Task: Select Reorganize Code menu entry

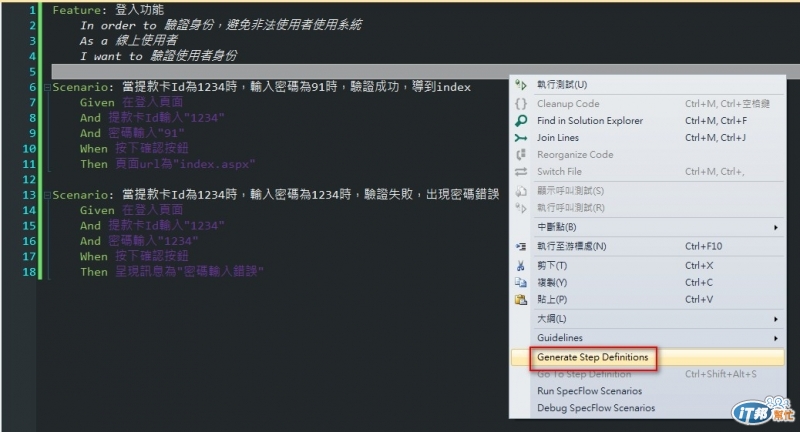Action: (647, 155)
